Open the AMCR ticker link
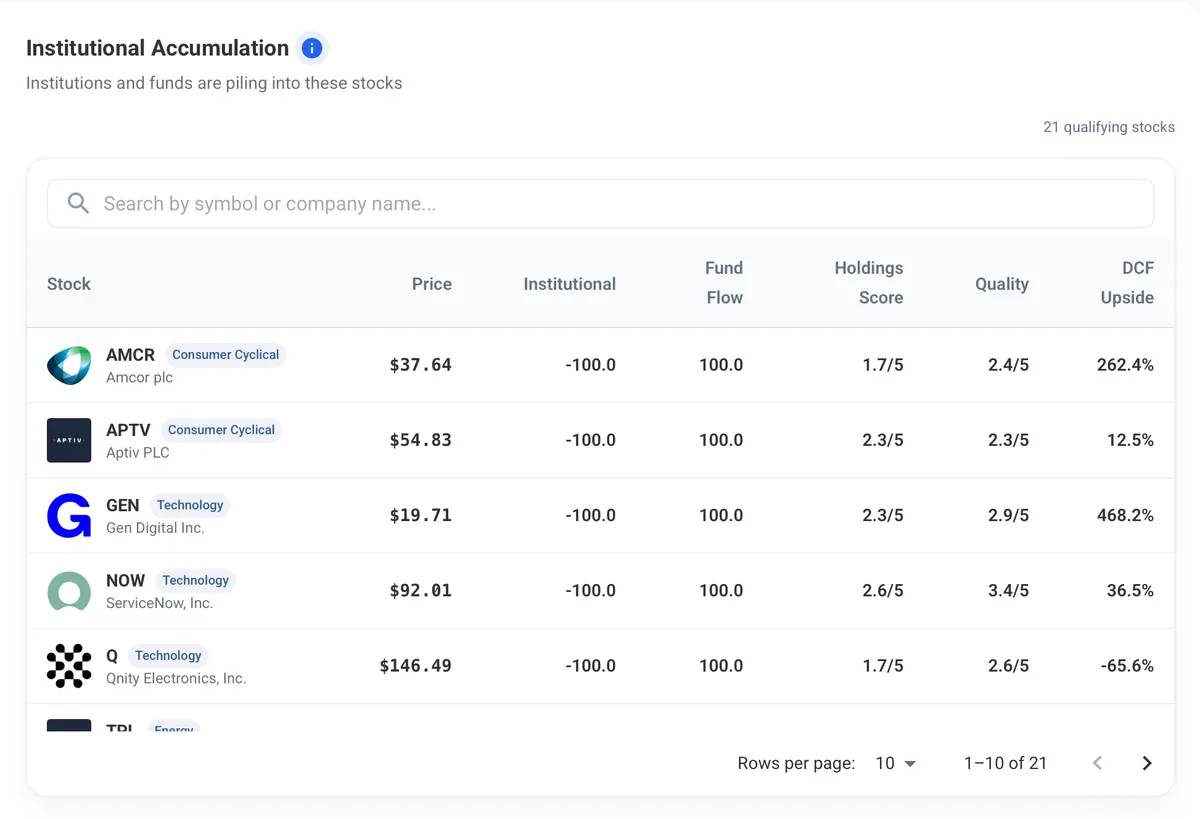 131,354
